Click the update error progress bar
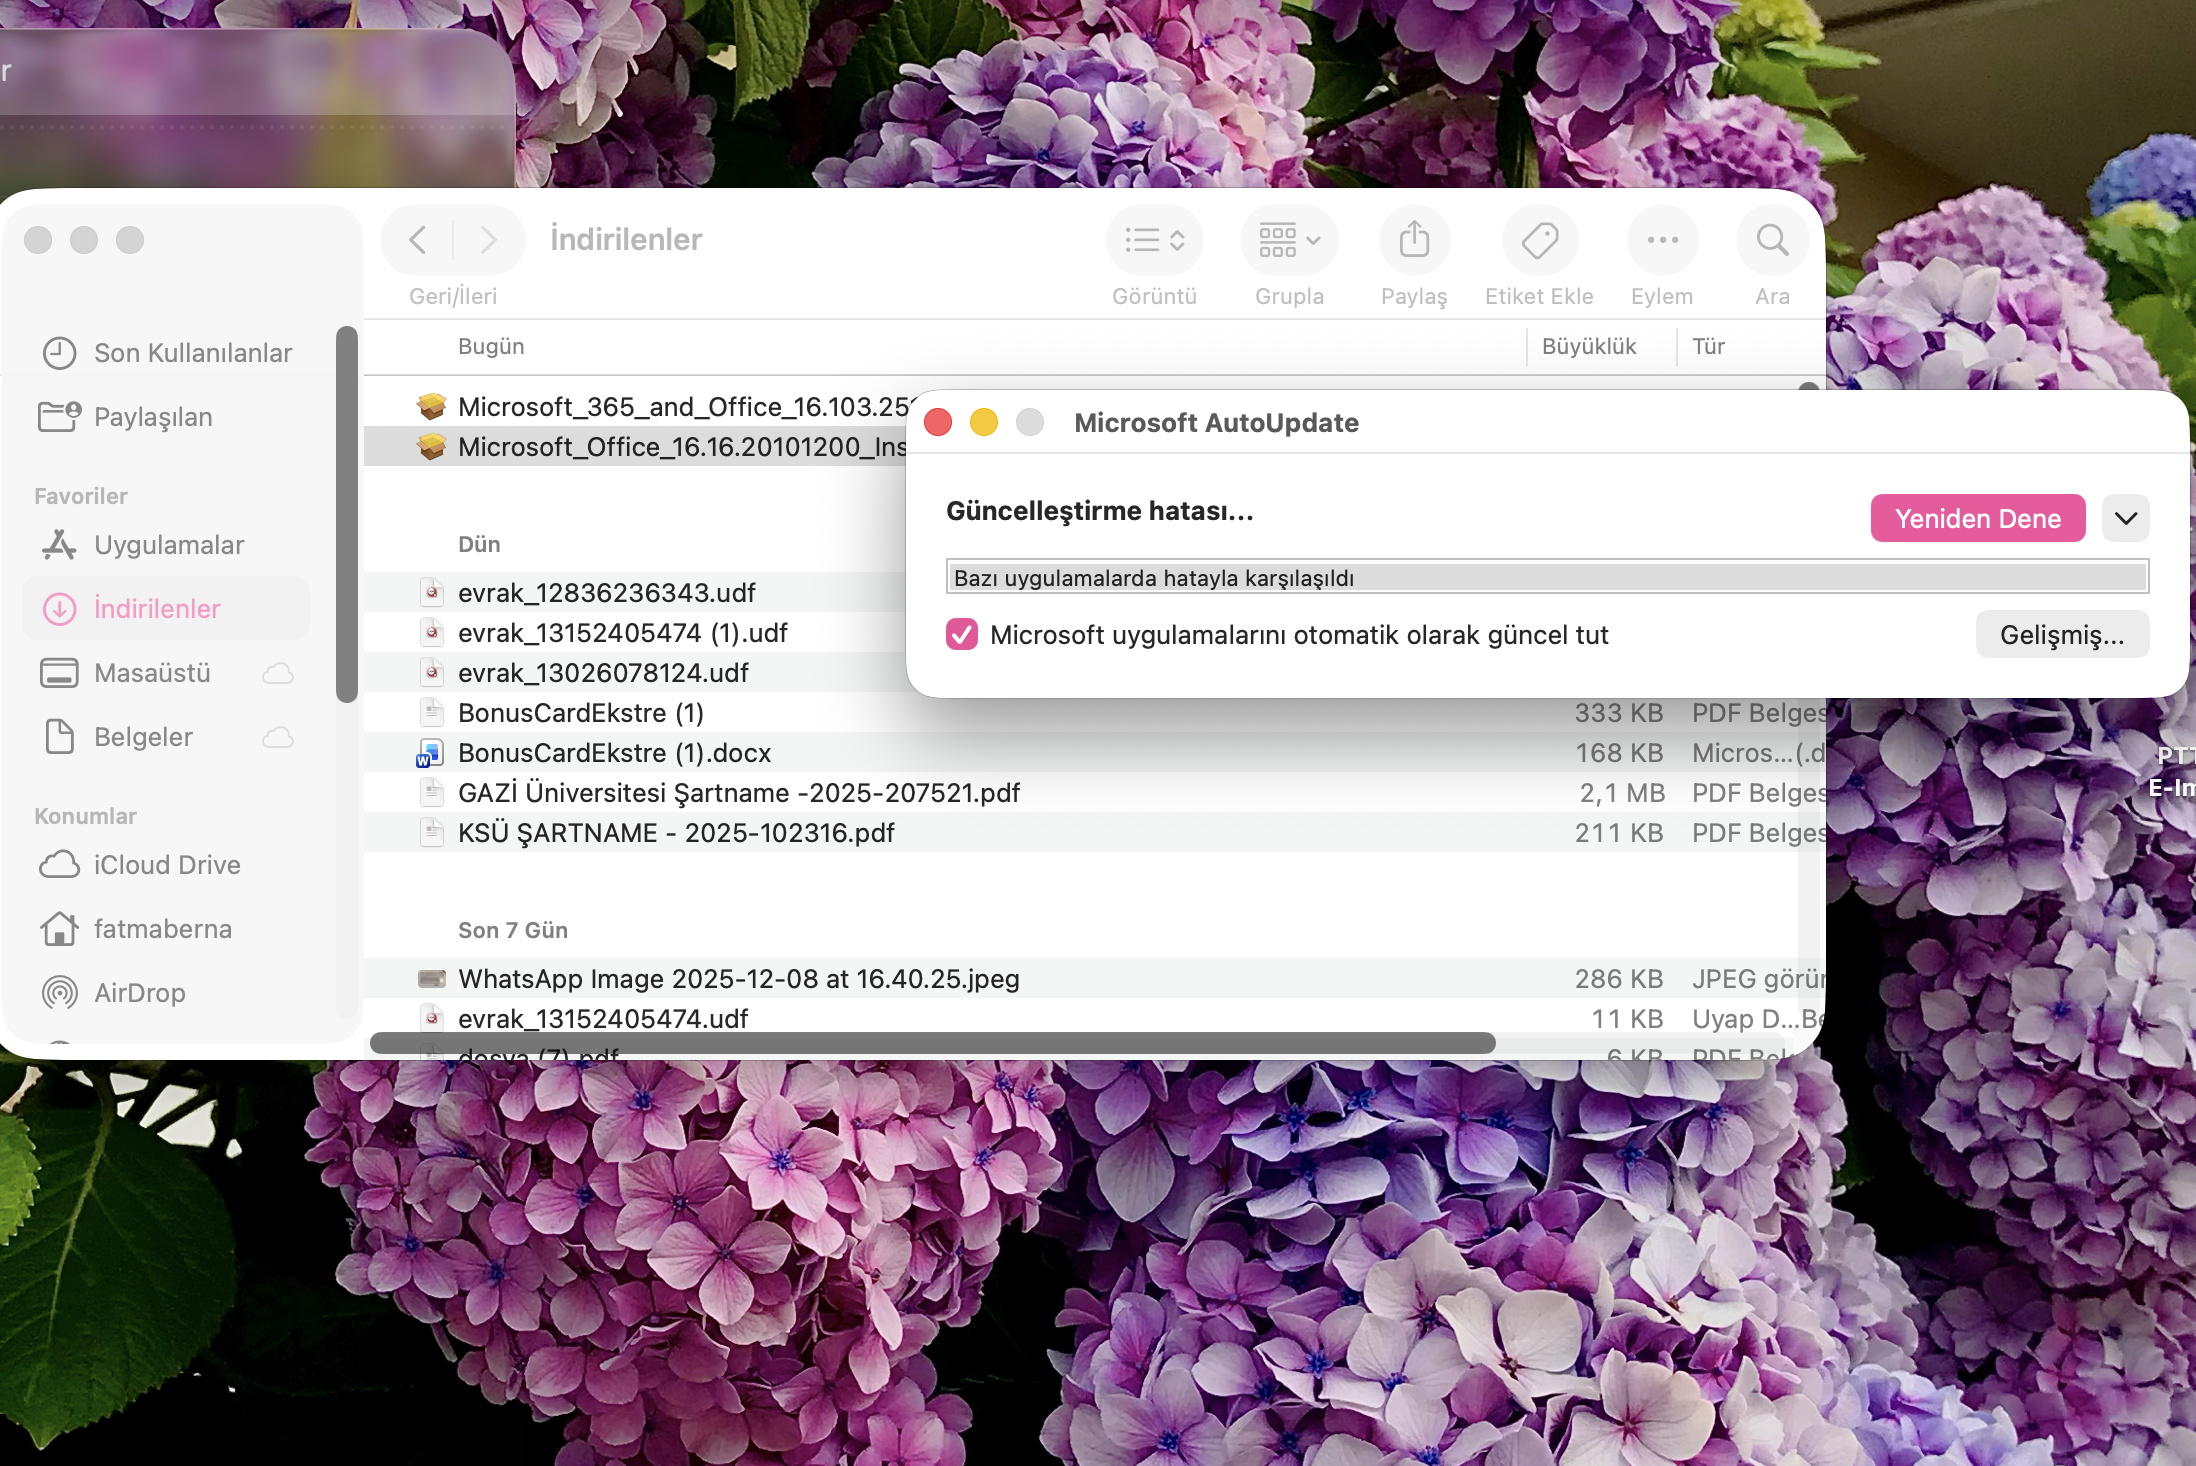This screenshot has width=2196, height=1466. (1547, 577)
